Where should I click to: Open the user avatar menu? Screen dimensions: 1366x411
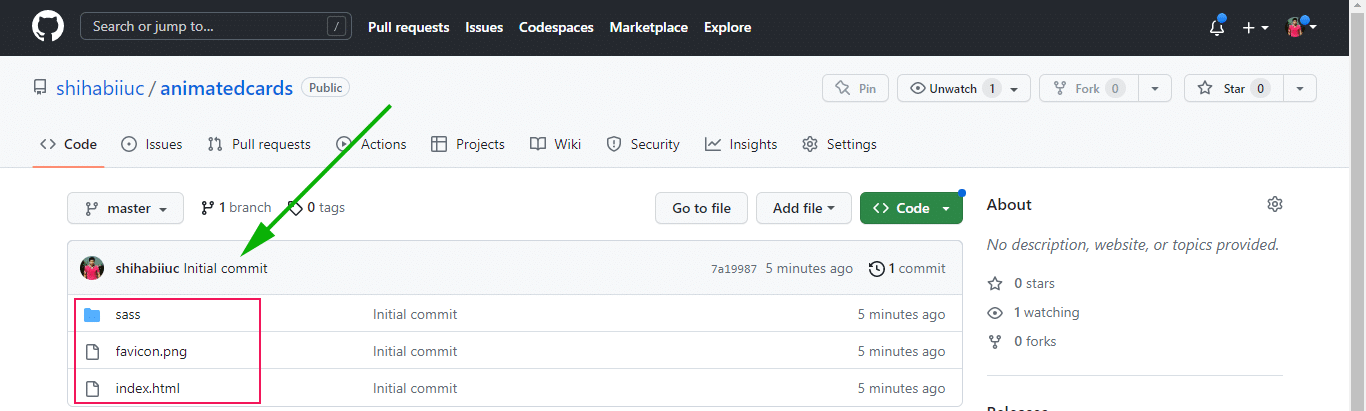1300,27
